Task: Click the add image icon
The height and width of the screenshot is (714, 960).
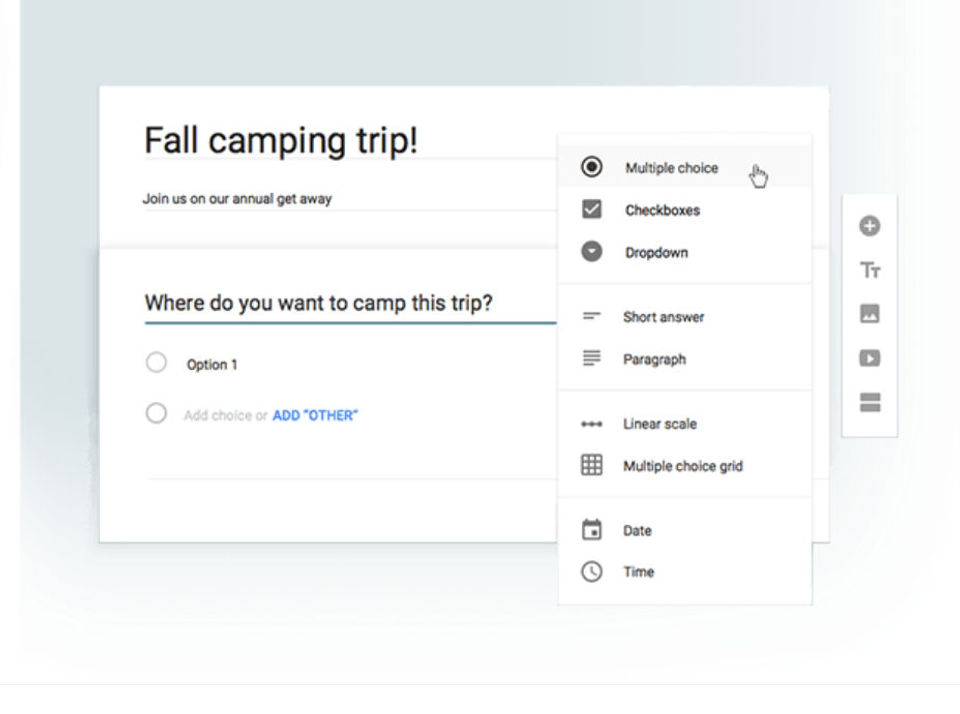Action: point(869,314)
